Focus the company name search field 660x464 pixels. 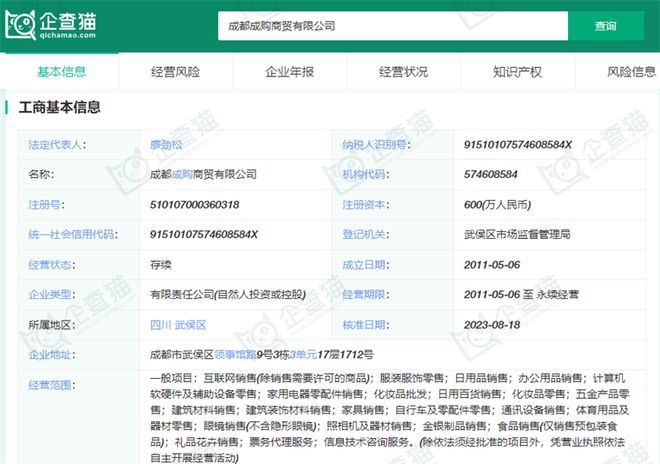tap(393, 26)
